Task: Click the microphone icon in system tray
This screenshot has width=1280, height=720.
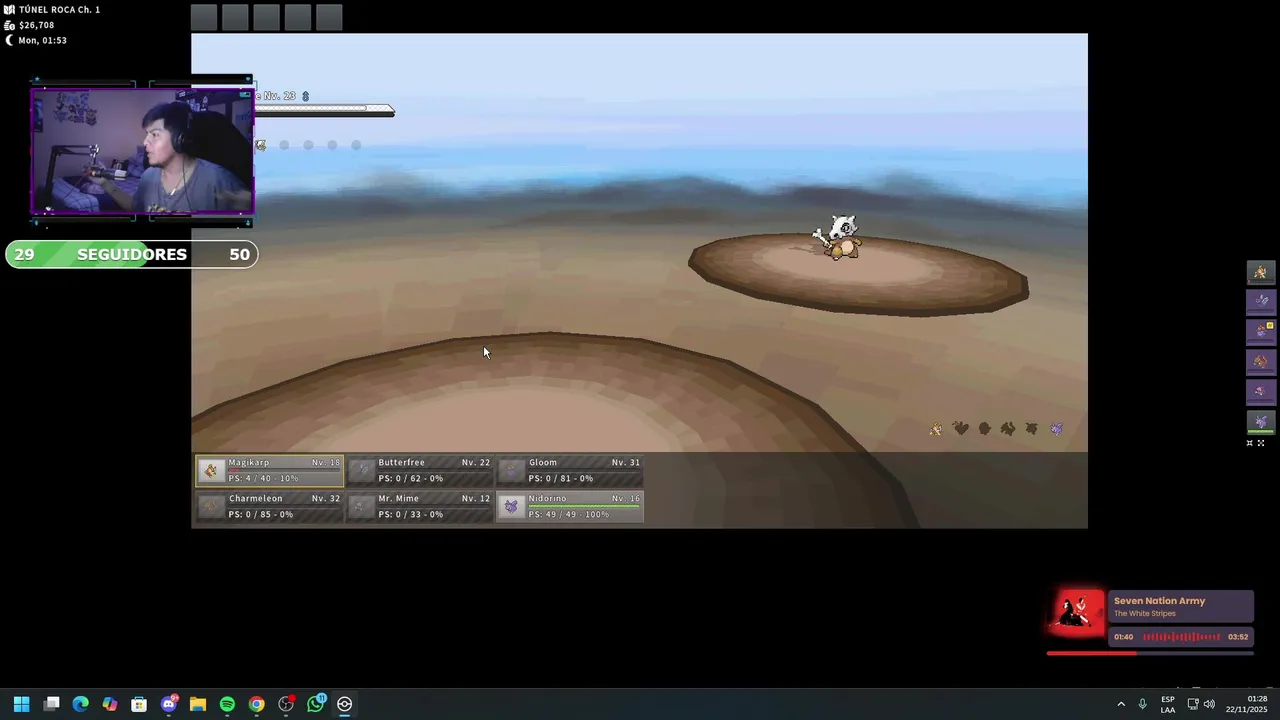Action: click(x=1143, y=704)
